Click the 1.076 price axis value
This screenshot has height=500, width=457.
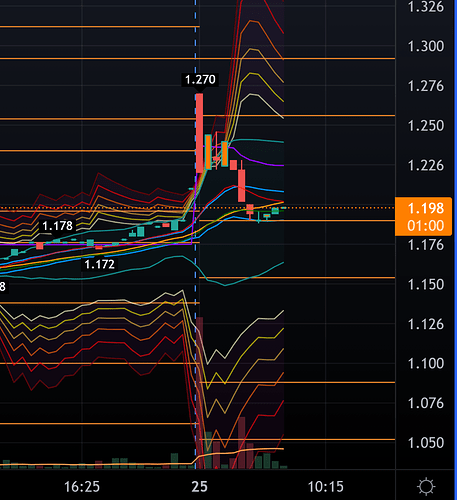tap(426, 403)
